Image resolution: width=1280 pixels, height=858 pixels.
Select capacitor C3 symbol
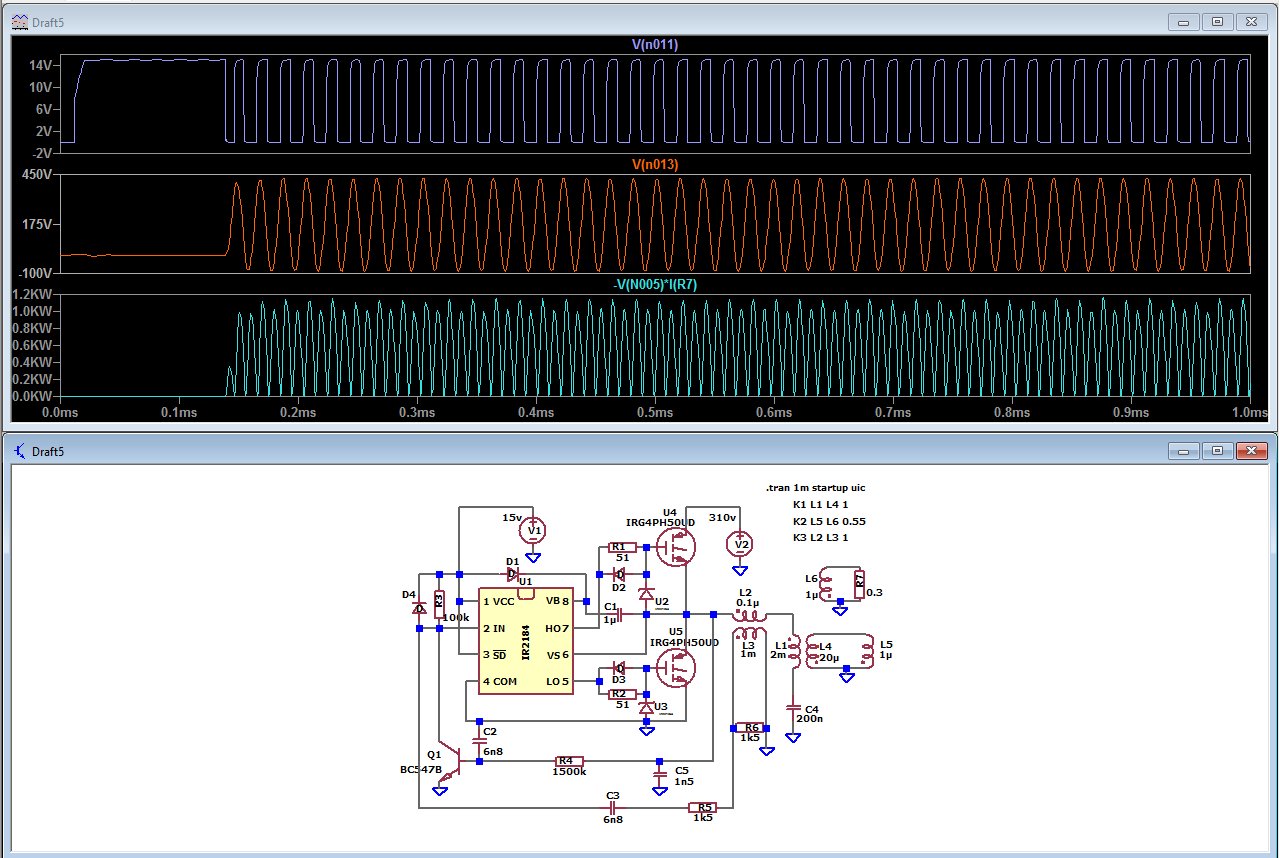click(612, 807)
